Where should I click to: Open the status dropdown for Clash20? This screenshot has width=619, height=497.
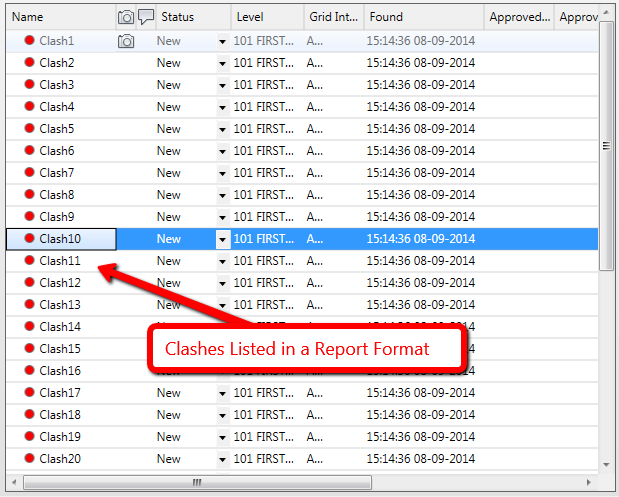[223, 459]
